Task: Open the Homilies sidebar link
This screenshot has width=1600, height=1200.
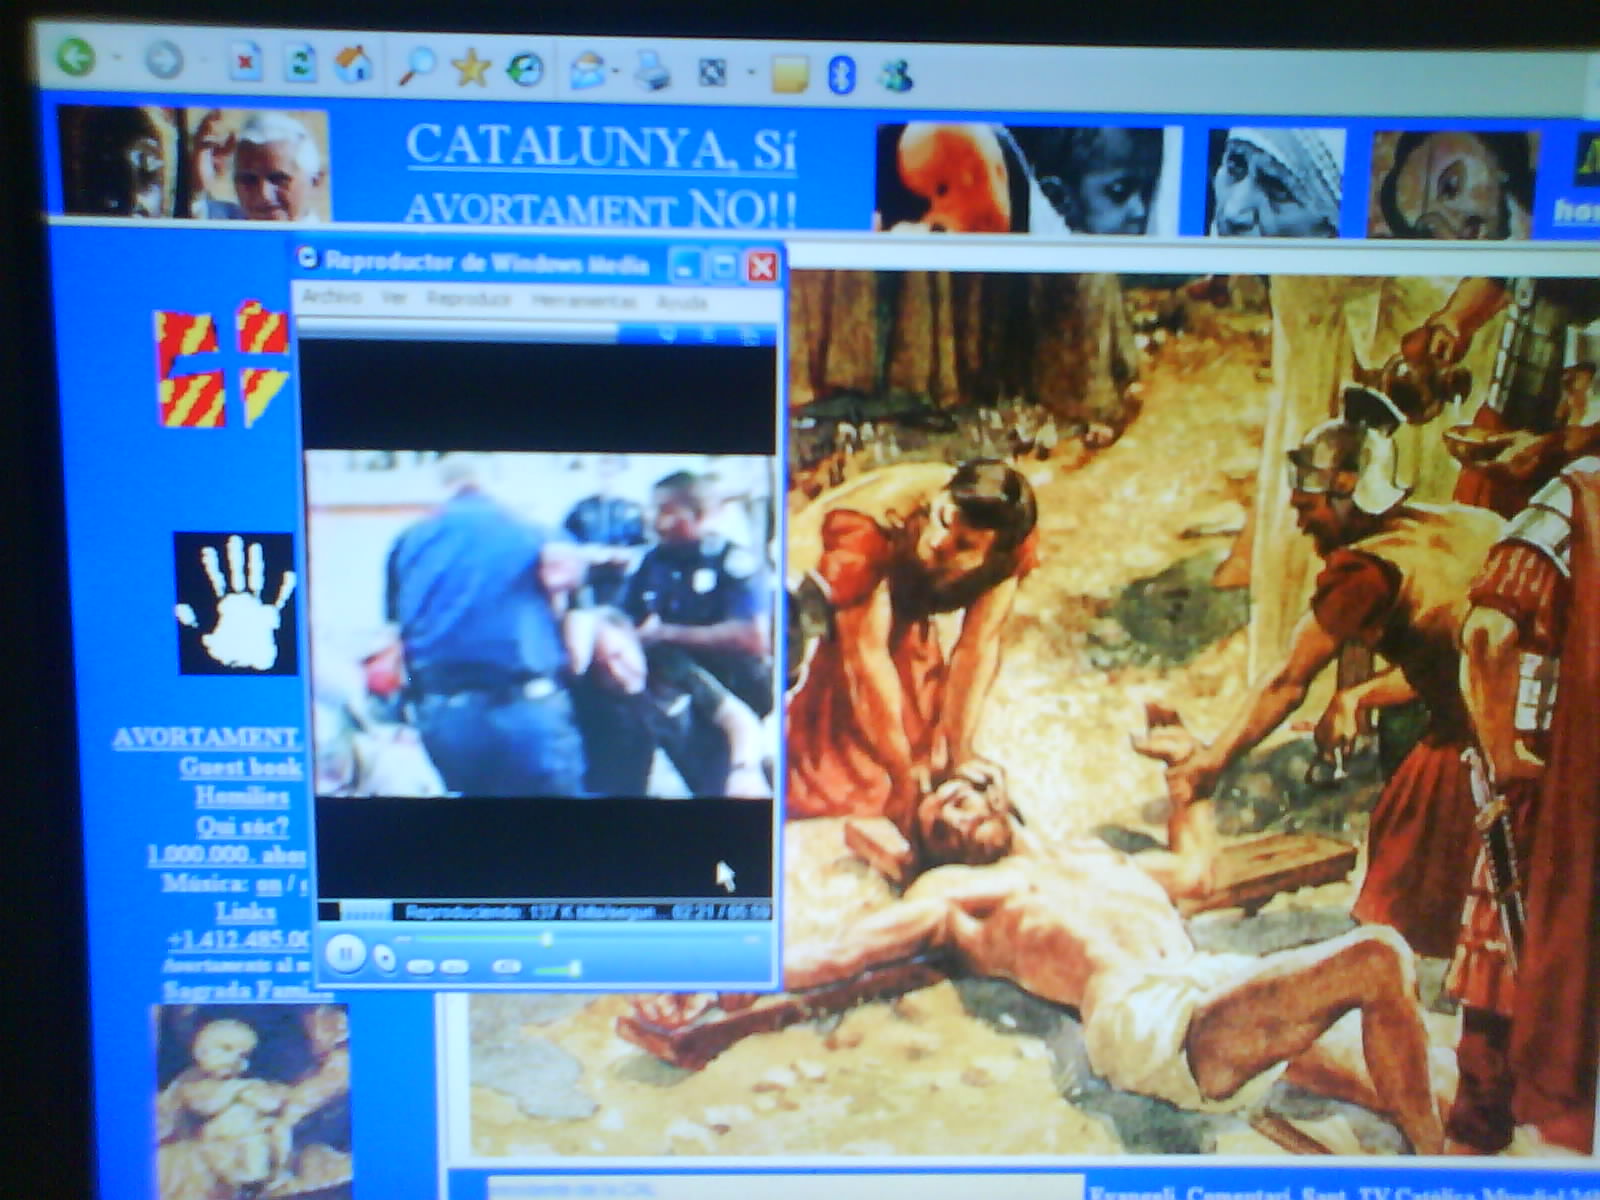Action: (242, 796)
